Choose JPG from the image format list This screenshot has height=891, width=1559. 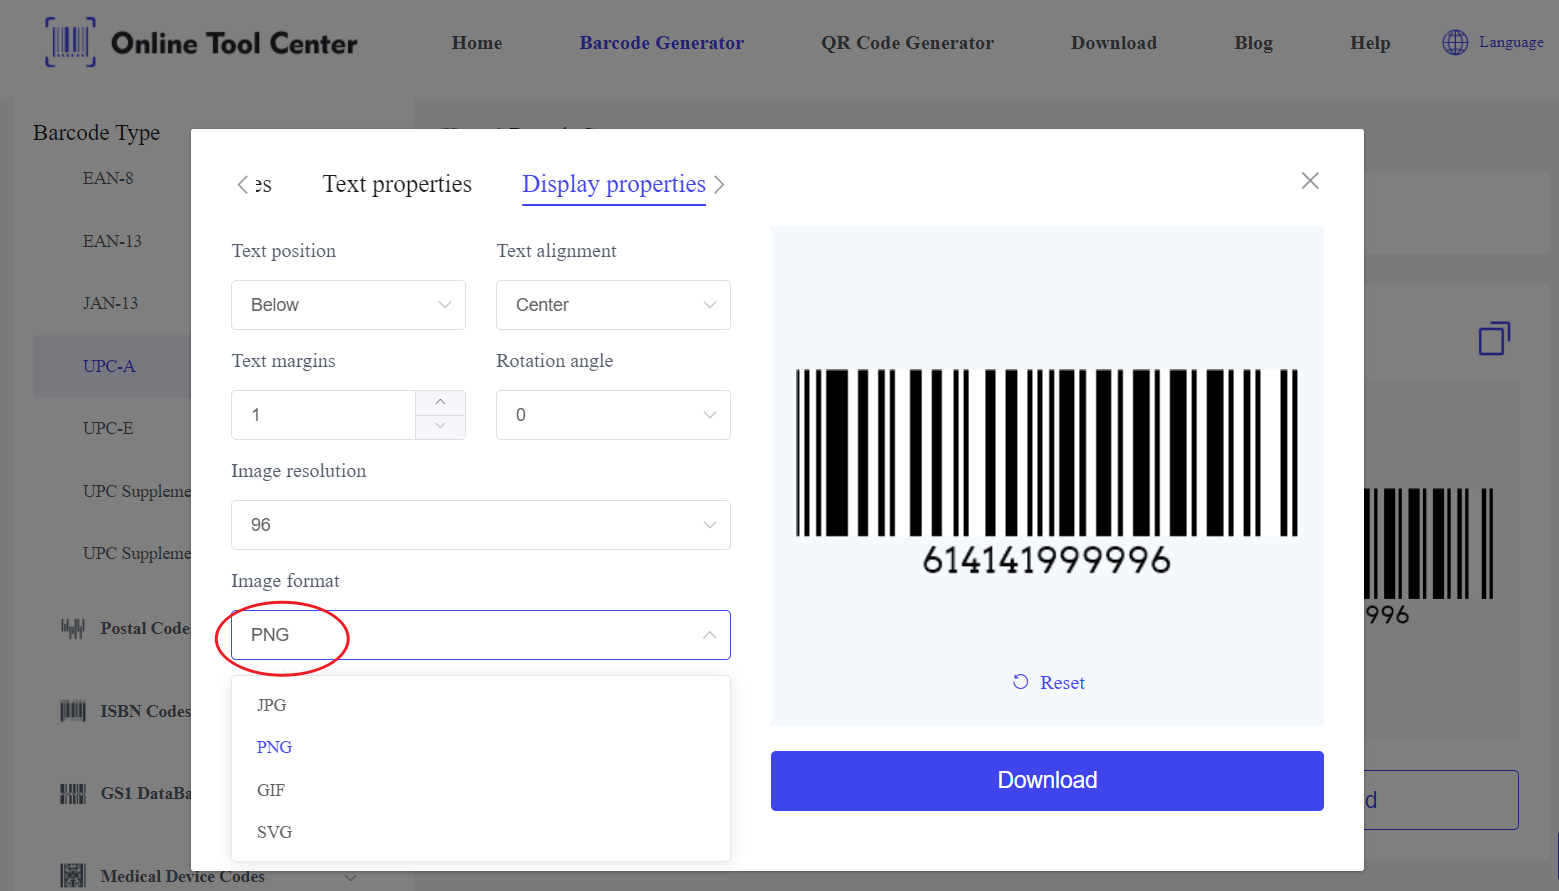tap(481, 705)
